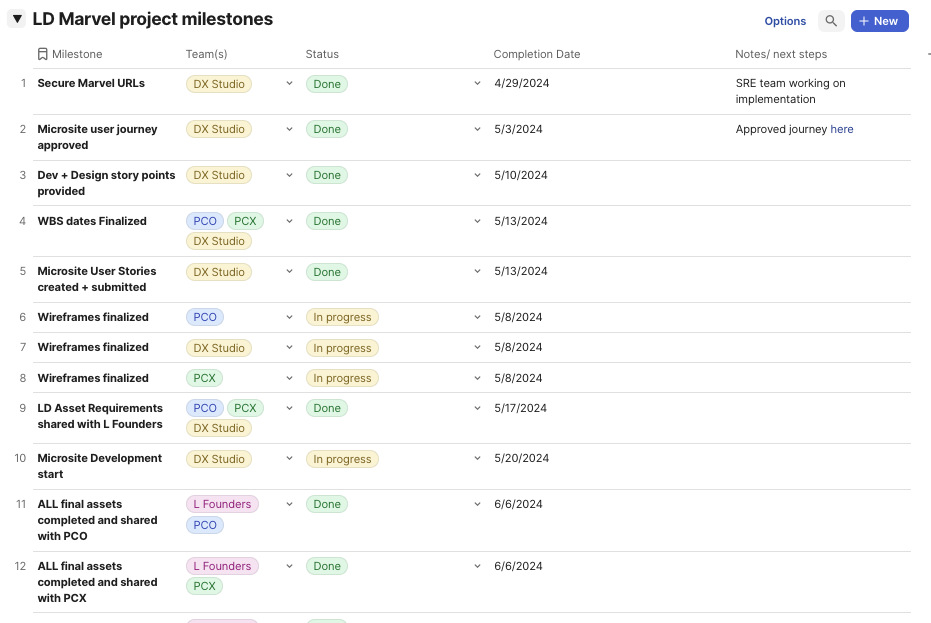Click completion date 4/29/2024
This screenshot has width=931, height=623.
(521, 83)
